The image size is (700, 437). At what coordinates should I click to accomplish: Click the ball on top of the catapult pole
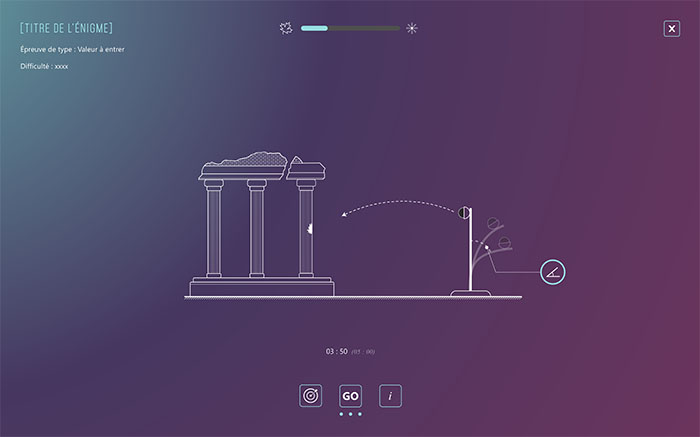[x=464, y=212]
